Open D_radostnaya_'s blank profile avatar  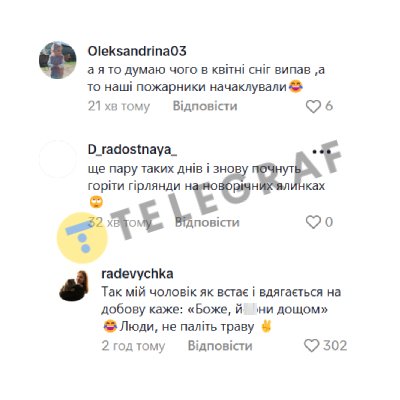58,159
